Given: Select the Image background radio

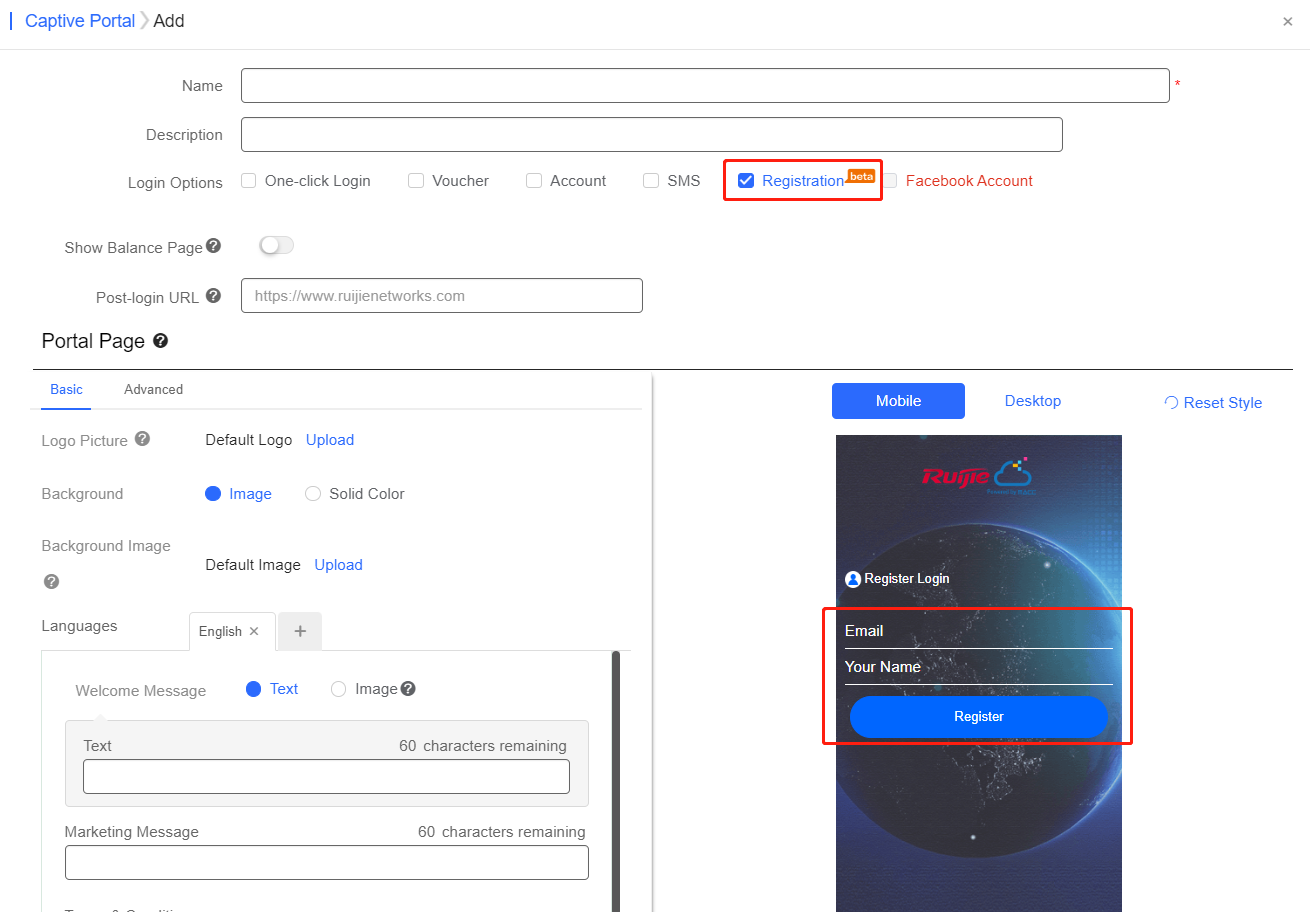Looking at the screenshot, I should (213, 494).
